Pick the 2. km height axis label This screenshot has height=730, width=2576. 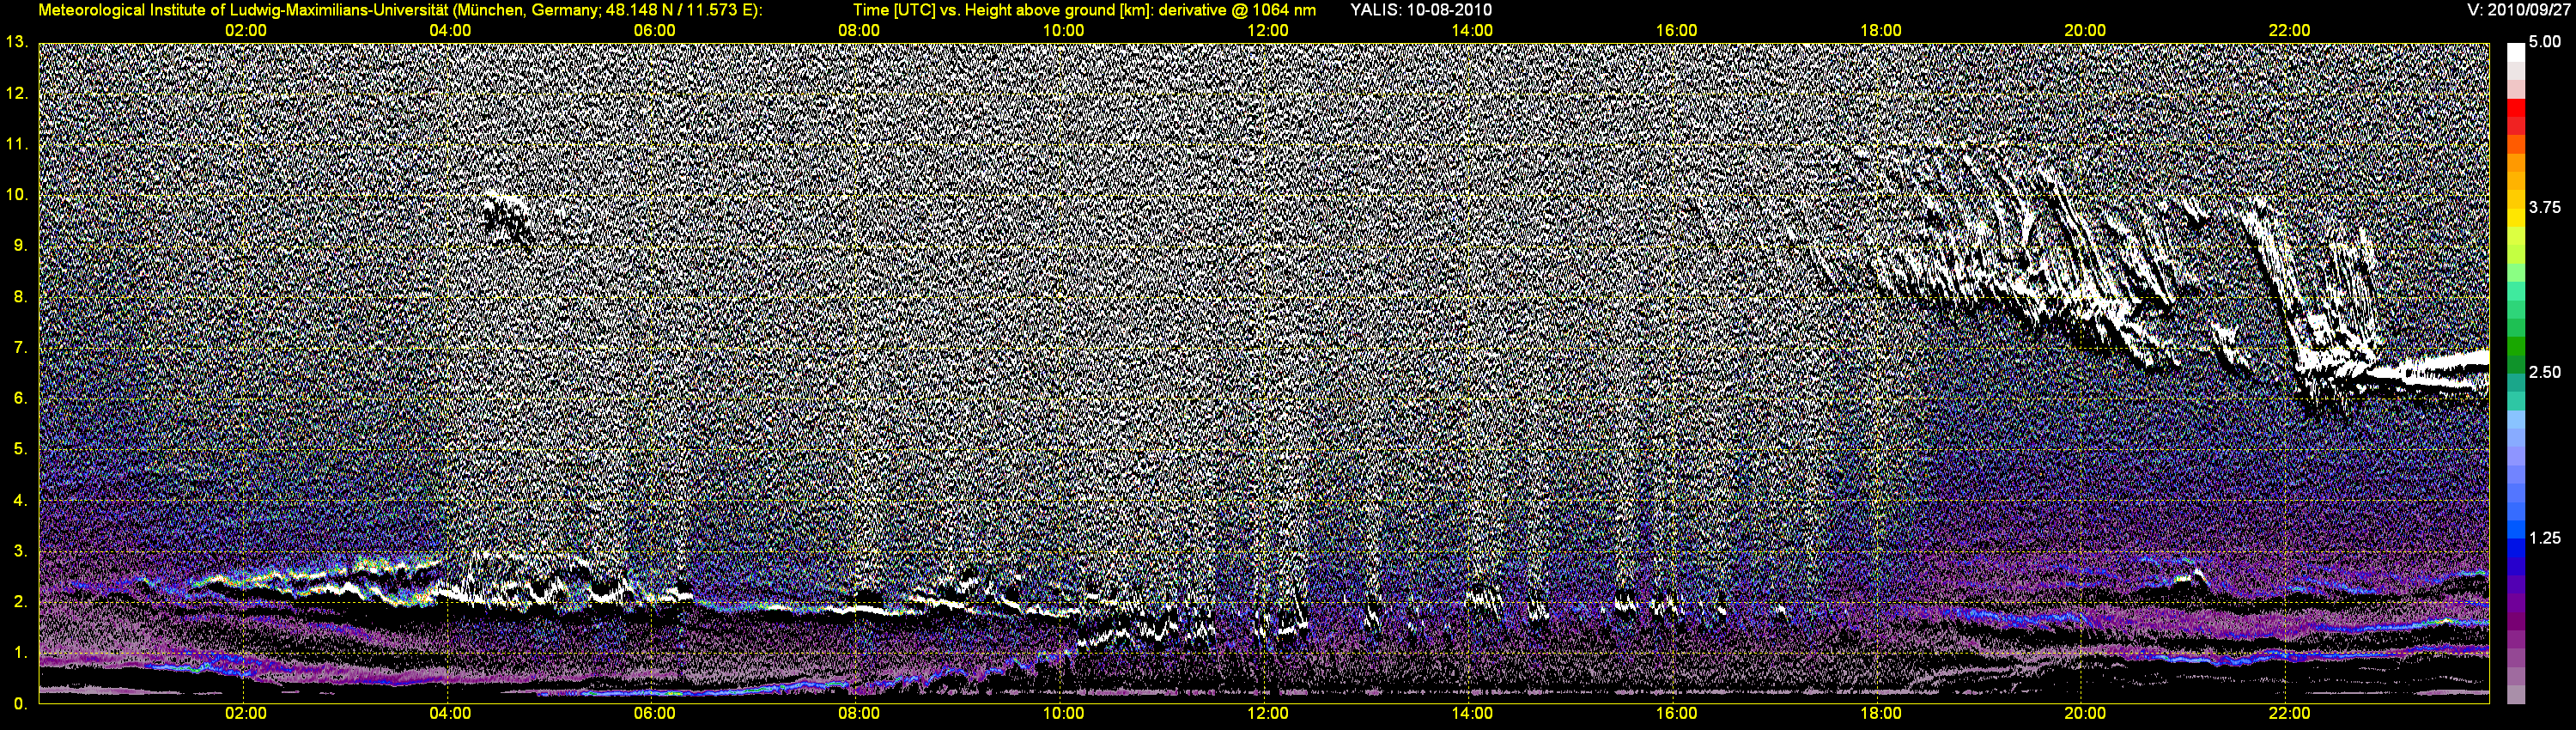click(x=20, y=601)
